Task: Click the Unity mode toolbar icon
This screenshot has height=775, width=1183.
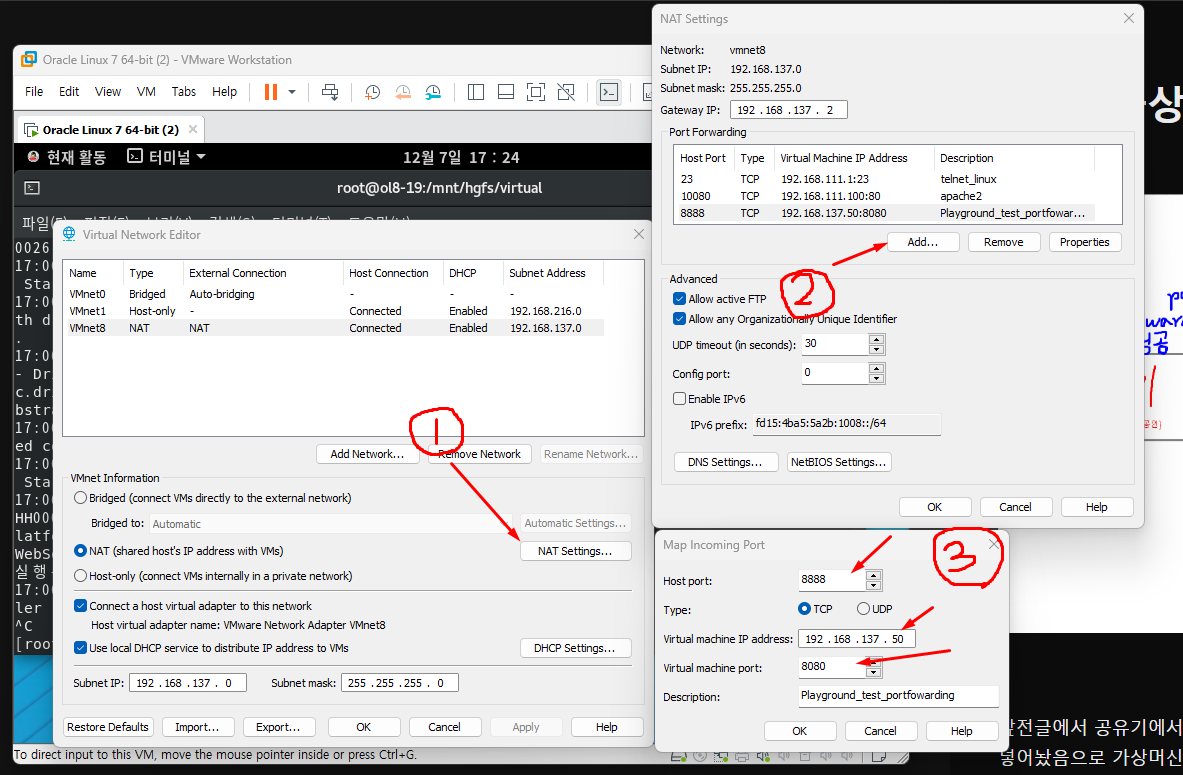Action: 566,92
